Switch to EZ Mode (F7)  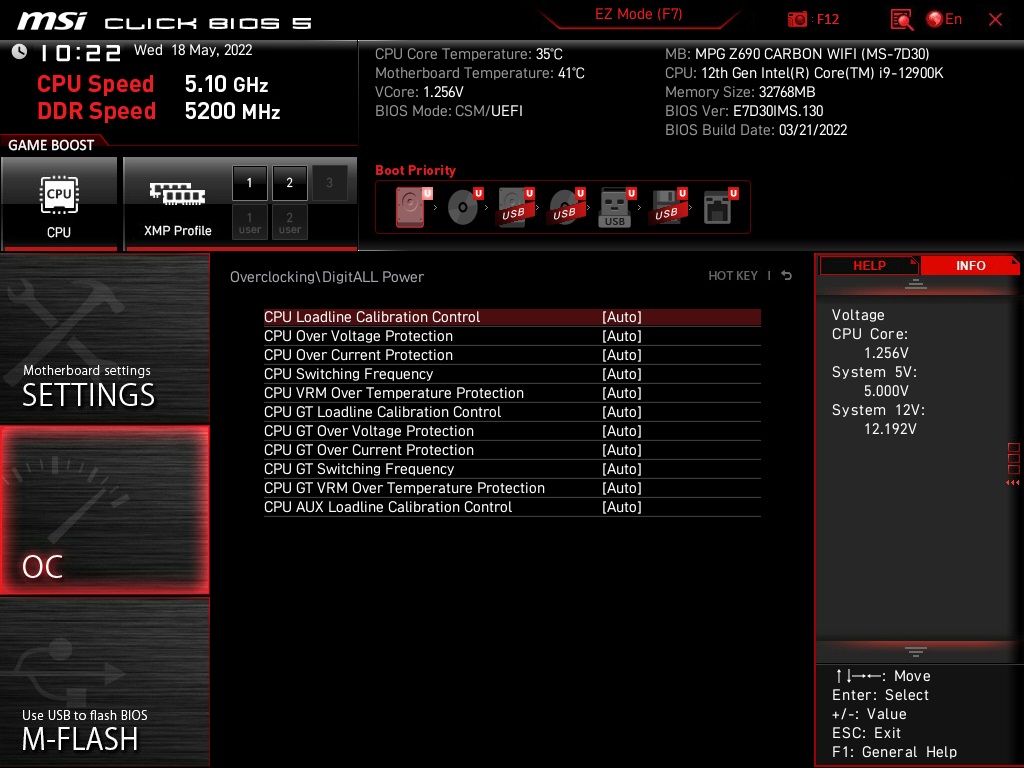coord(638,14)
